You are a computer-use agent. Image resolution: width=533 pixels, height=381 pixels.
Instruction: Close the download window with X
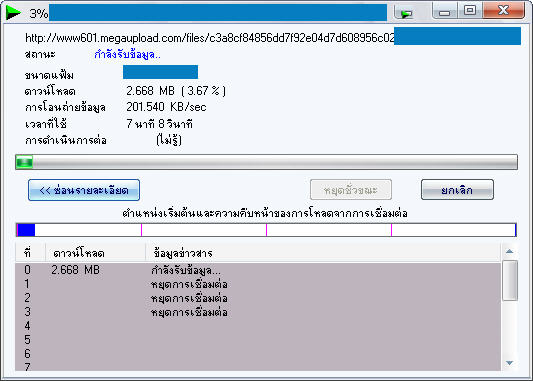tap(503, 11)
